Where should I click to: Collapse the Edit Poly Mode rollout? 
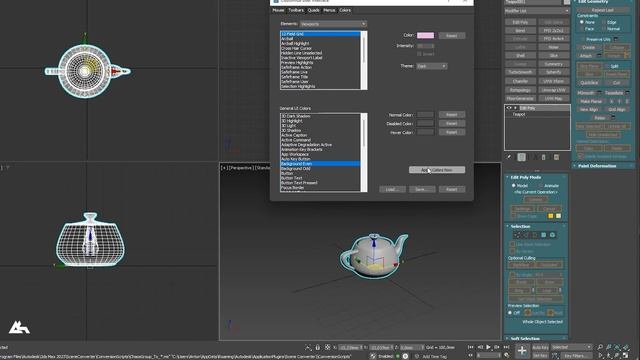point(525,178)
